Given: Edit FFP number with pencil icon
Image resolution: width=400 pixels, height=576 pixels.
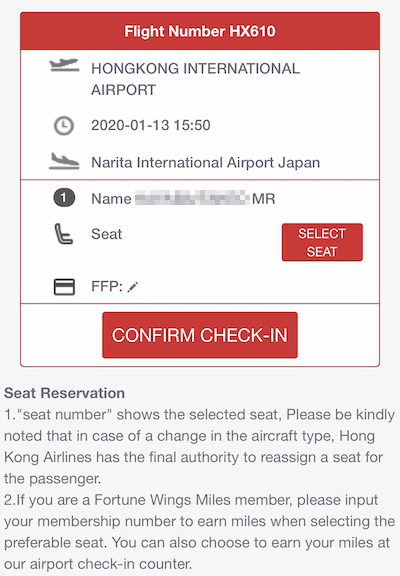Looking at the screenshot, I should pos(133,287).
